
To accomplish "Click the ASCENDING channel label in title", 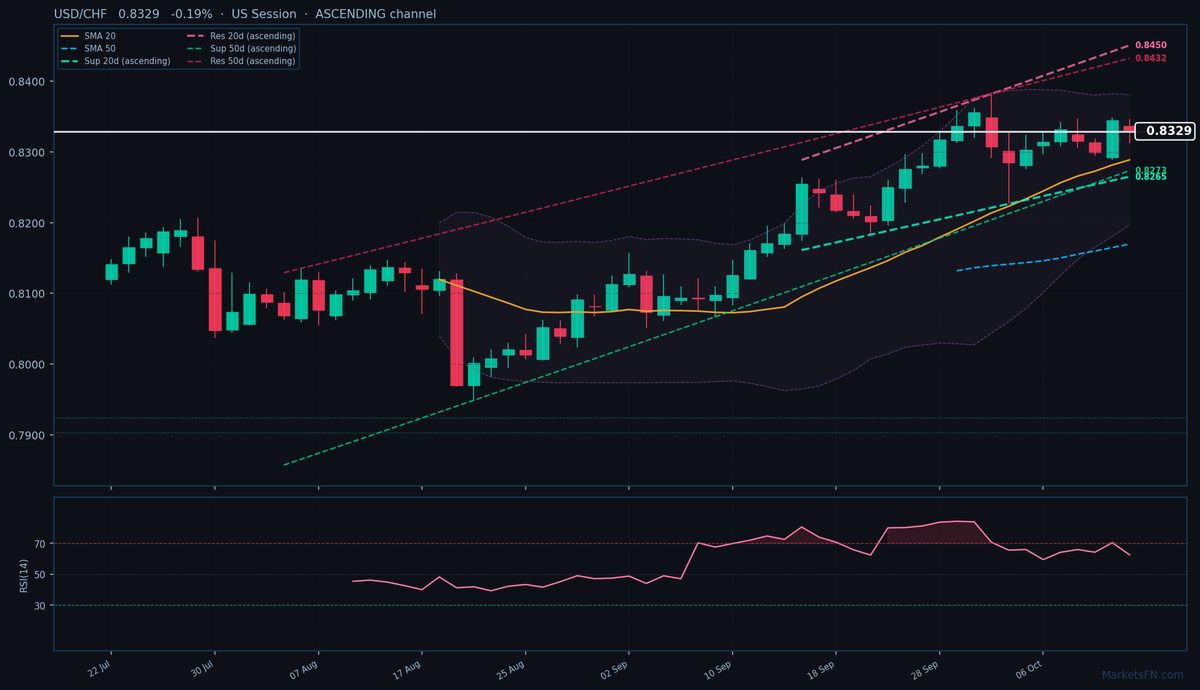I will pos(376,14).
